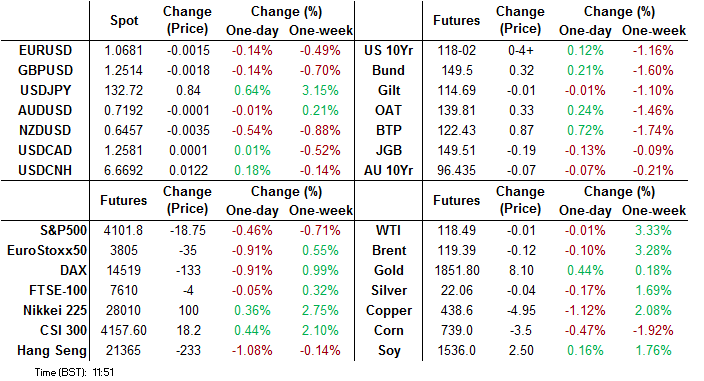Select the Bund row label
Screen dimensions: 704x381
point(388,70)
